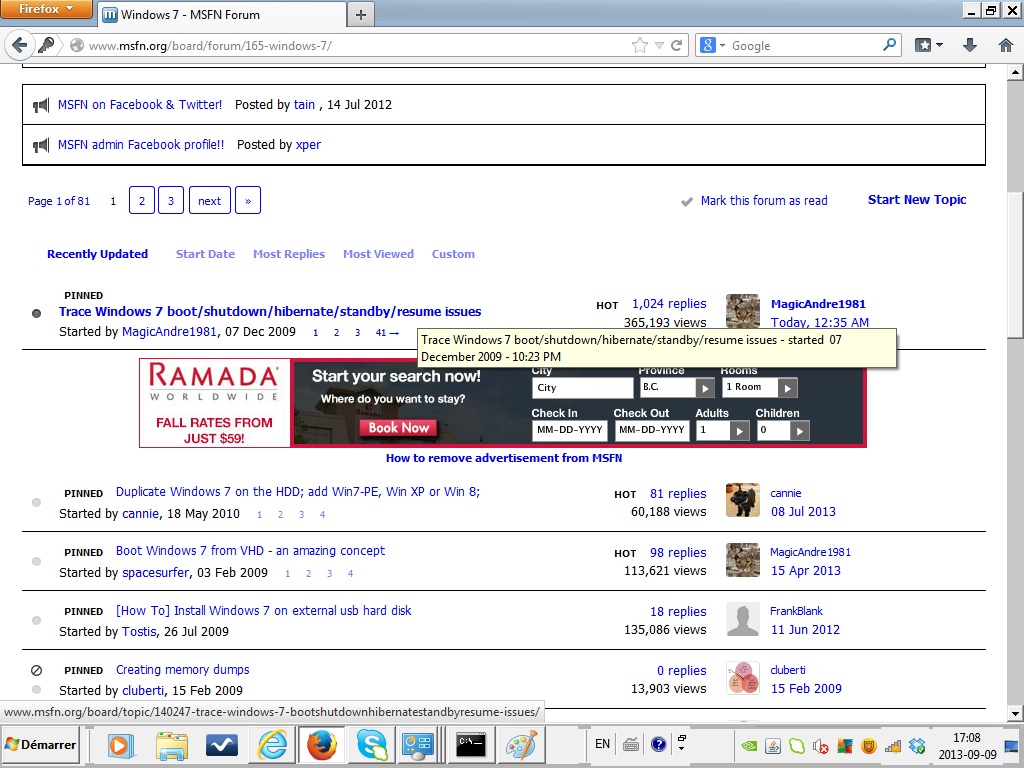Image resolution: width=1024 pixels, height=768 pixels.
Task: Open the Dropbox tray icon
Action: point(917,745)
